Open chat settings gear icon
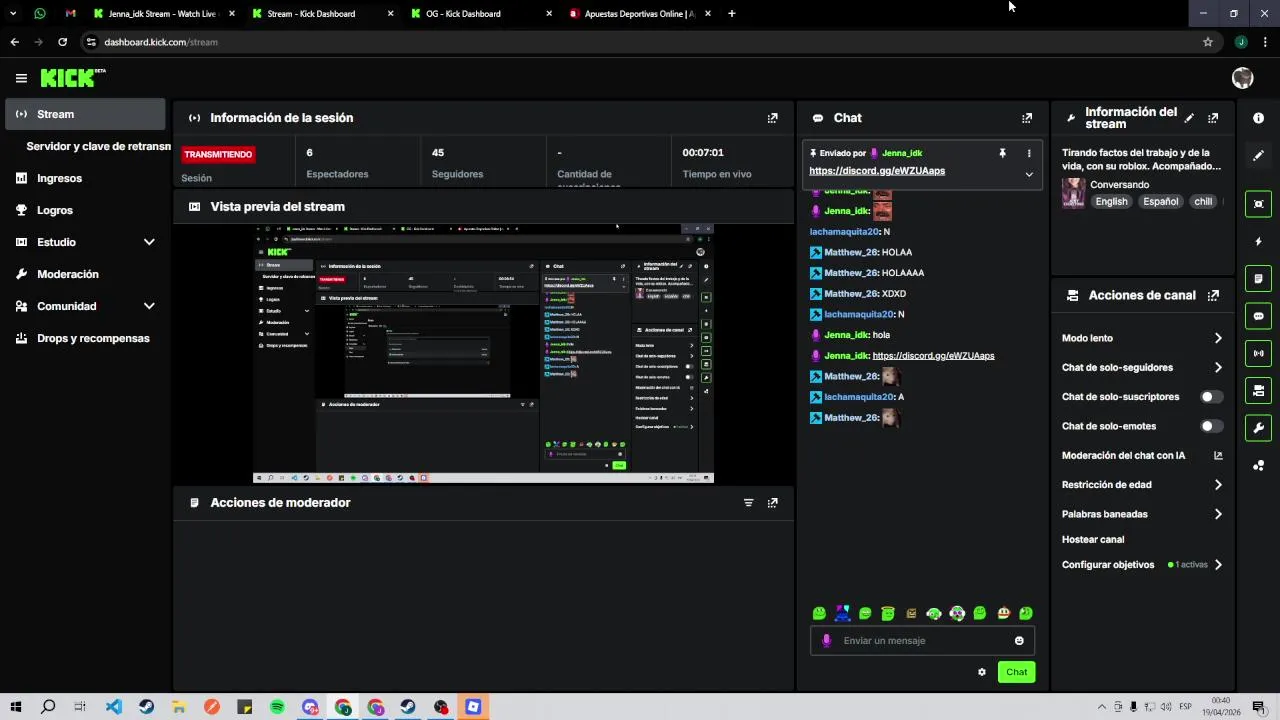This screenshot has width=1280, height=720. (982, 672)
